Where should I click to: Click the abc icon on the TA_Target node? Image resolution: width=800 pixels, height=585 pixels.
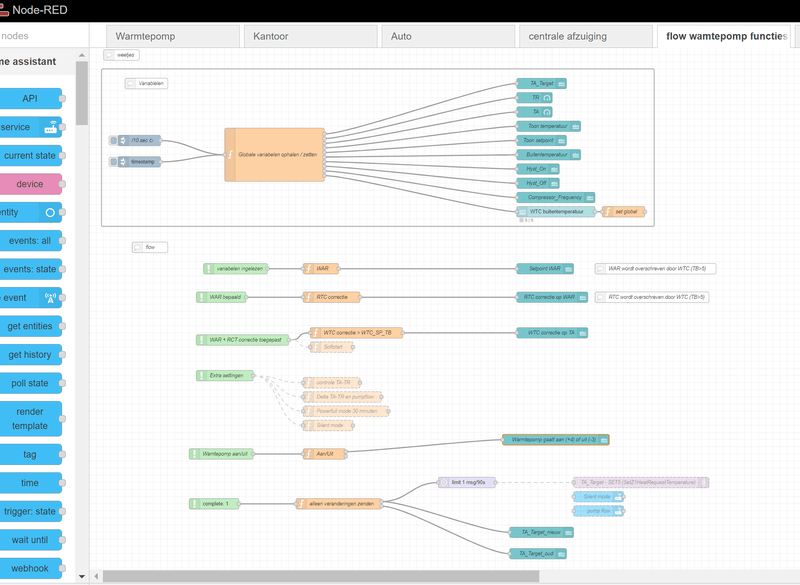tap(561, 83)
